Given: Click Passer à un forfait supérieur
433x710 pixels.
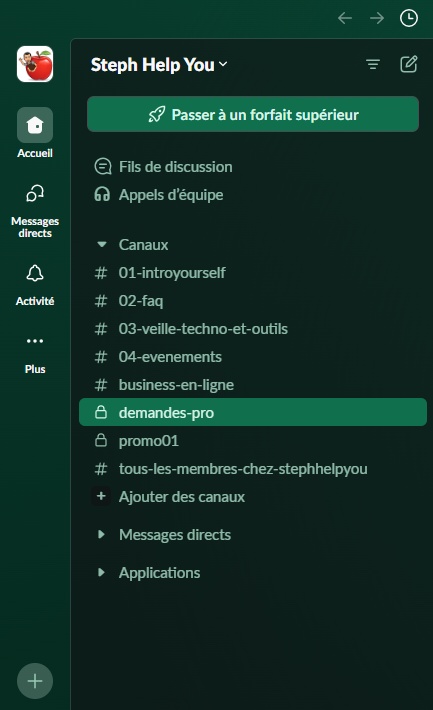Looking at the screenshot, I should coord(253,114).
